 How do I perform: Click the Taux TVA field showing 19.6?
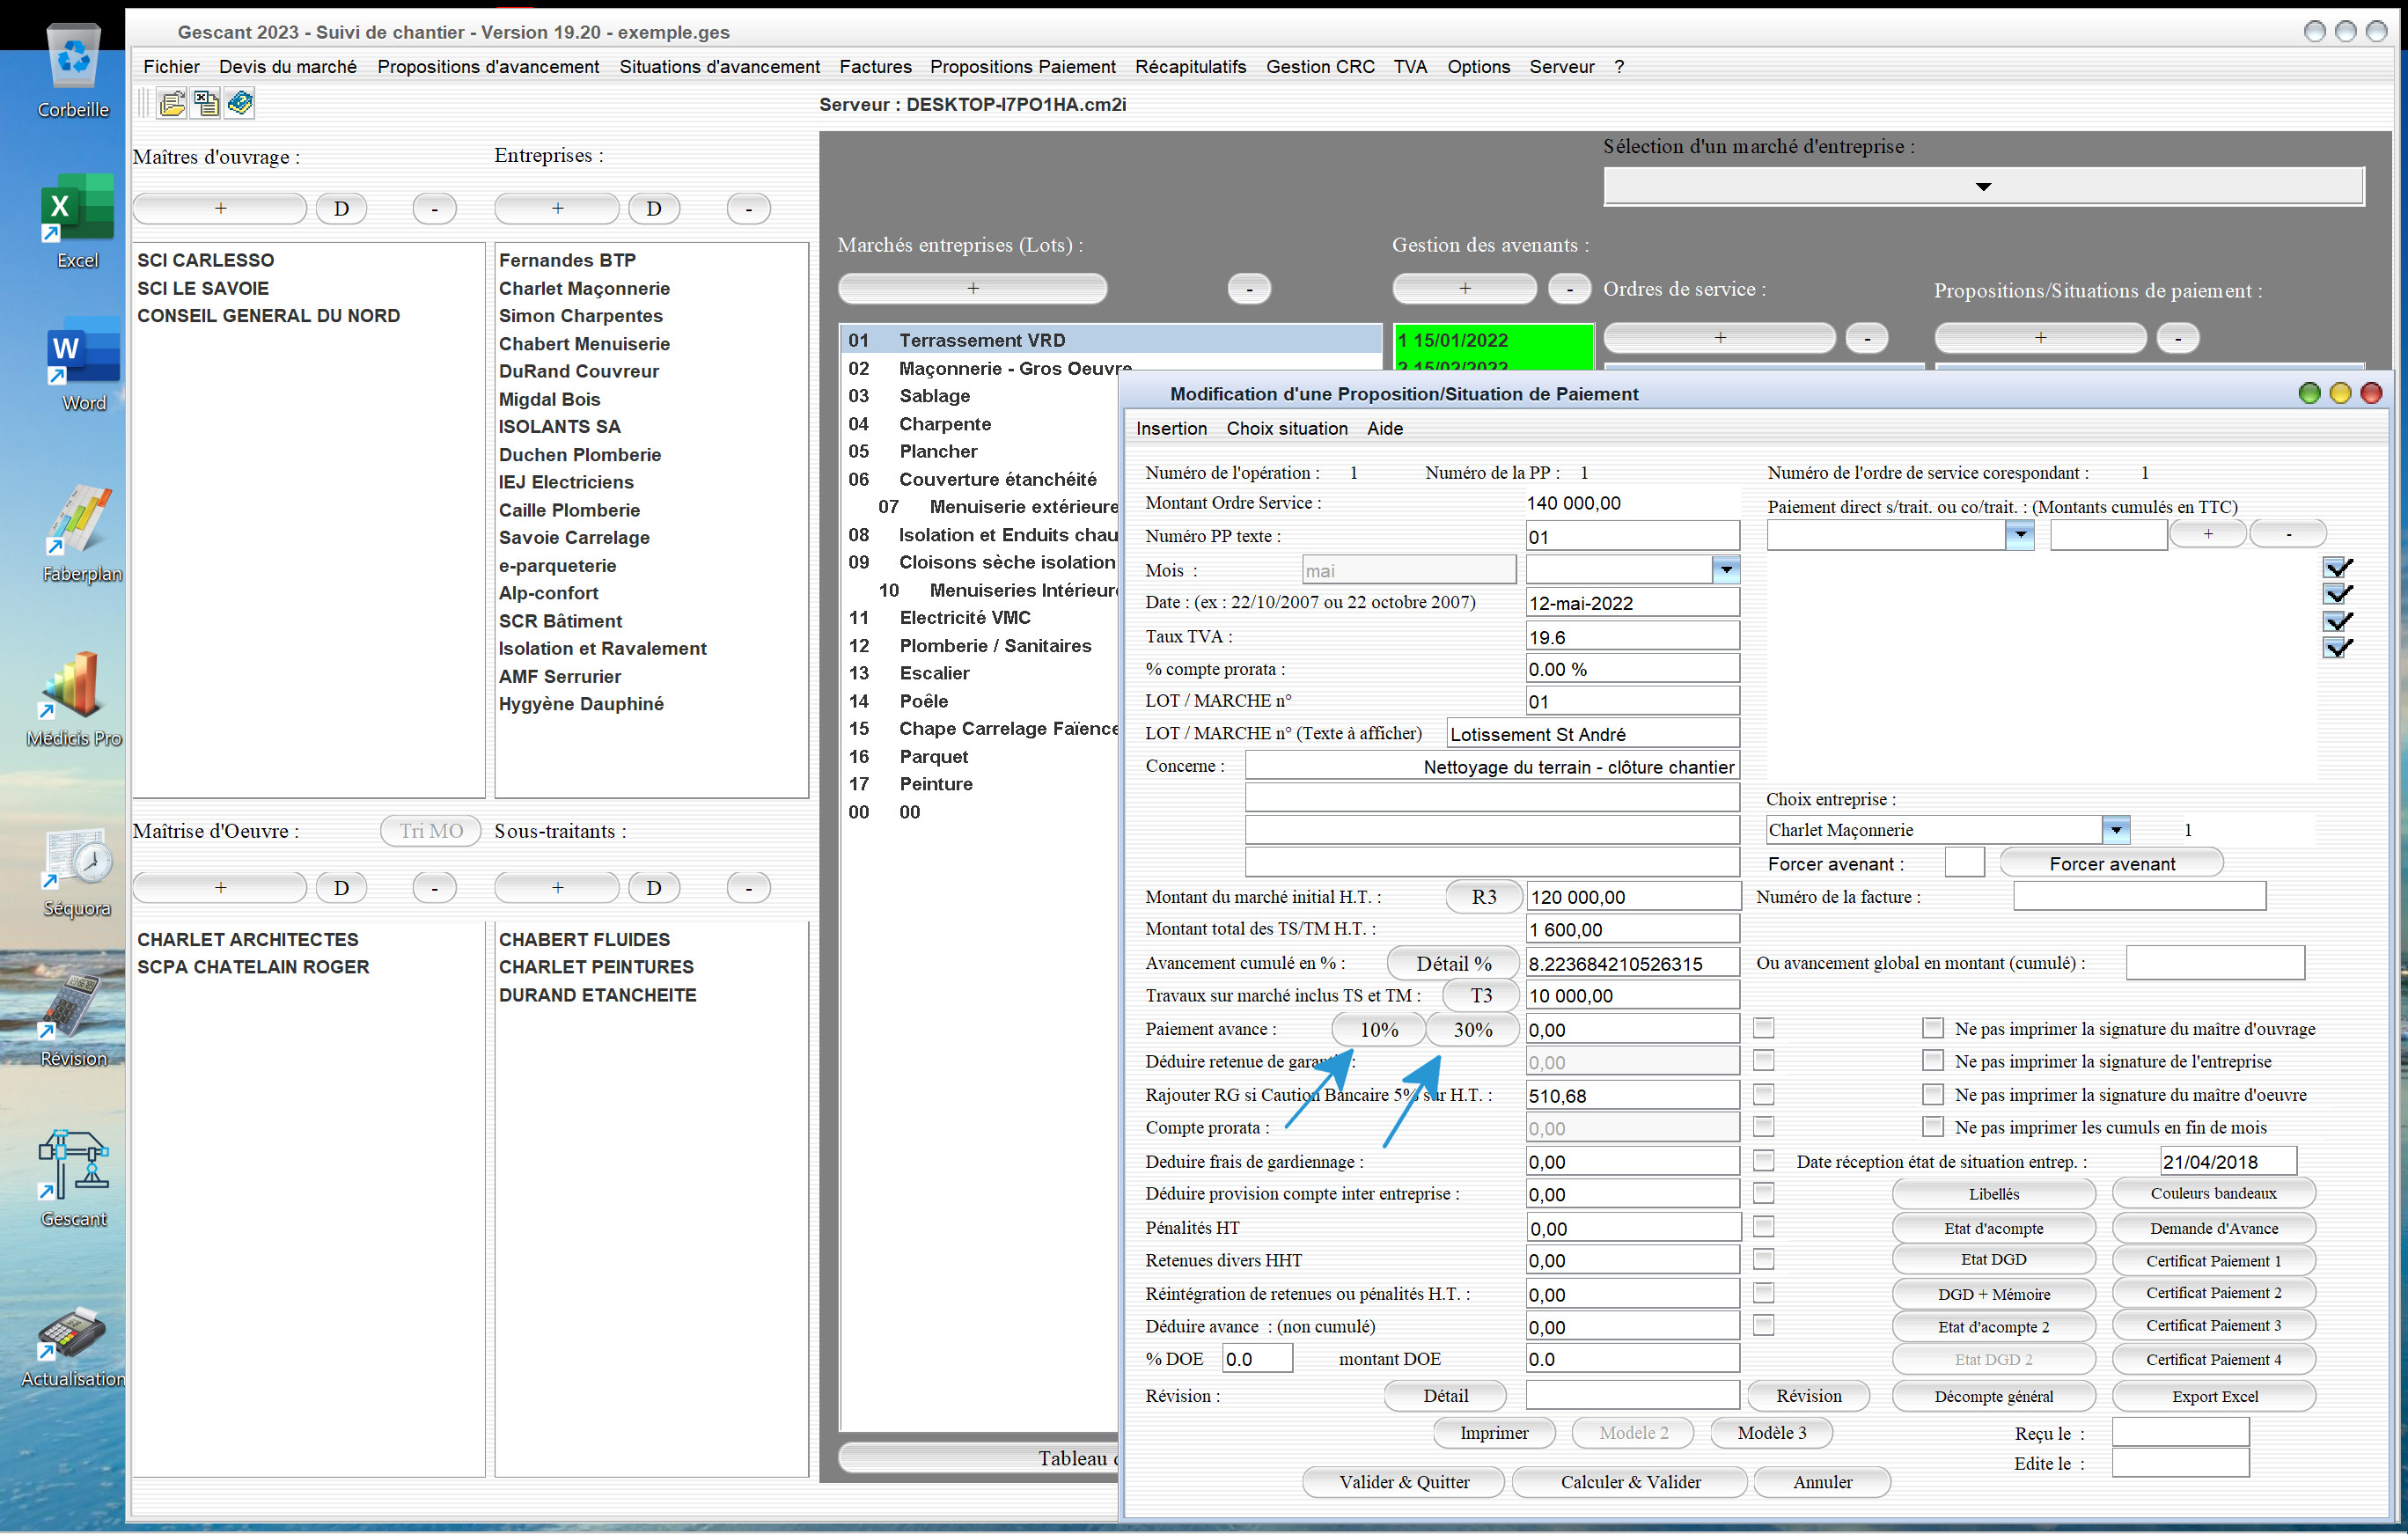(1632, 636)
